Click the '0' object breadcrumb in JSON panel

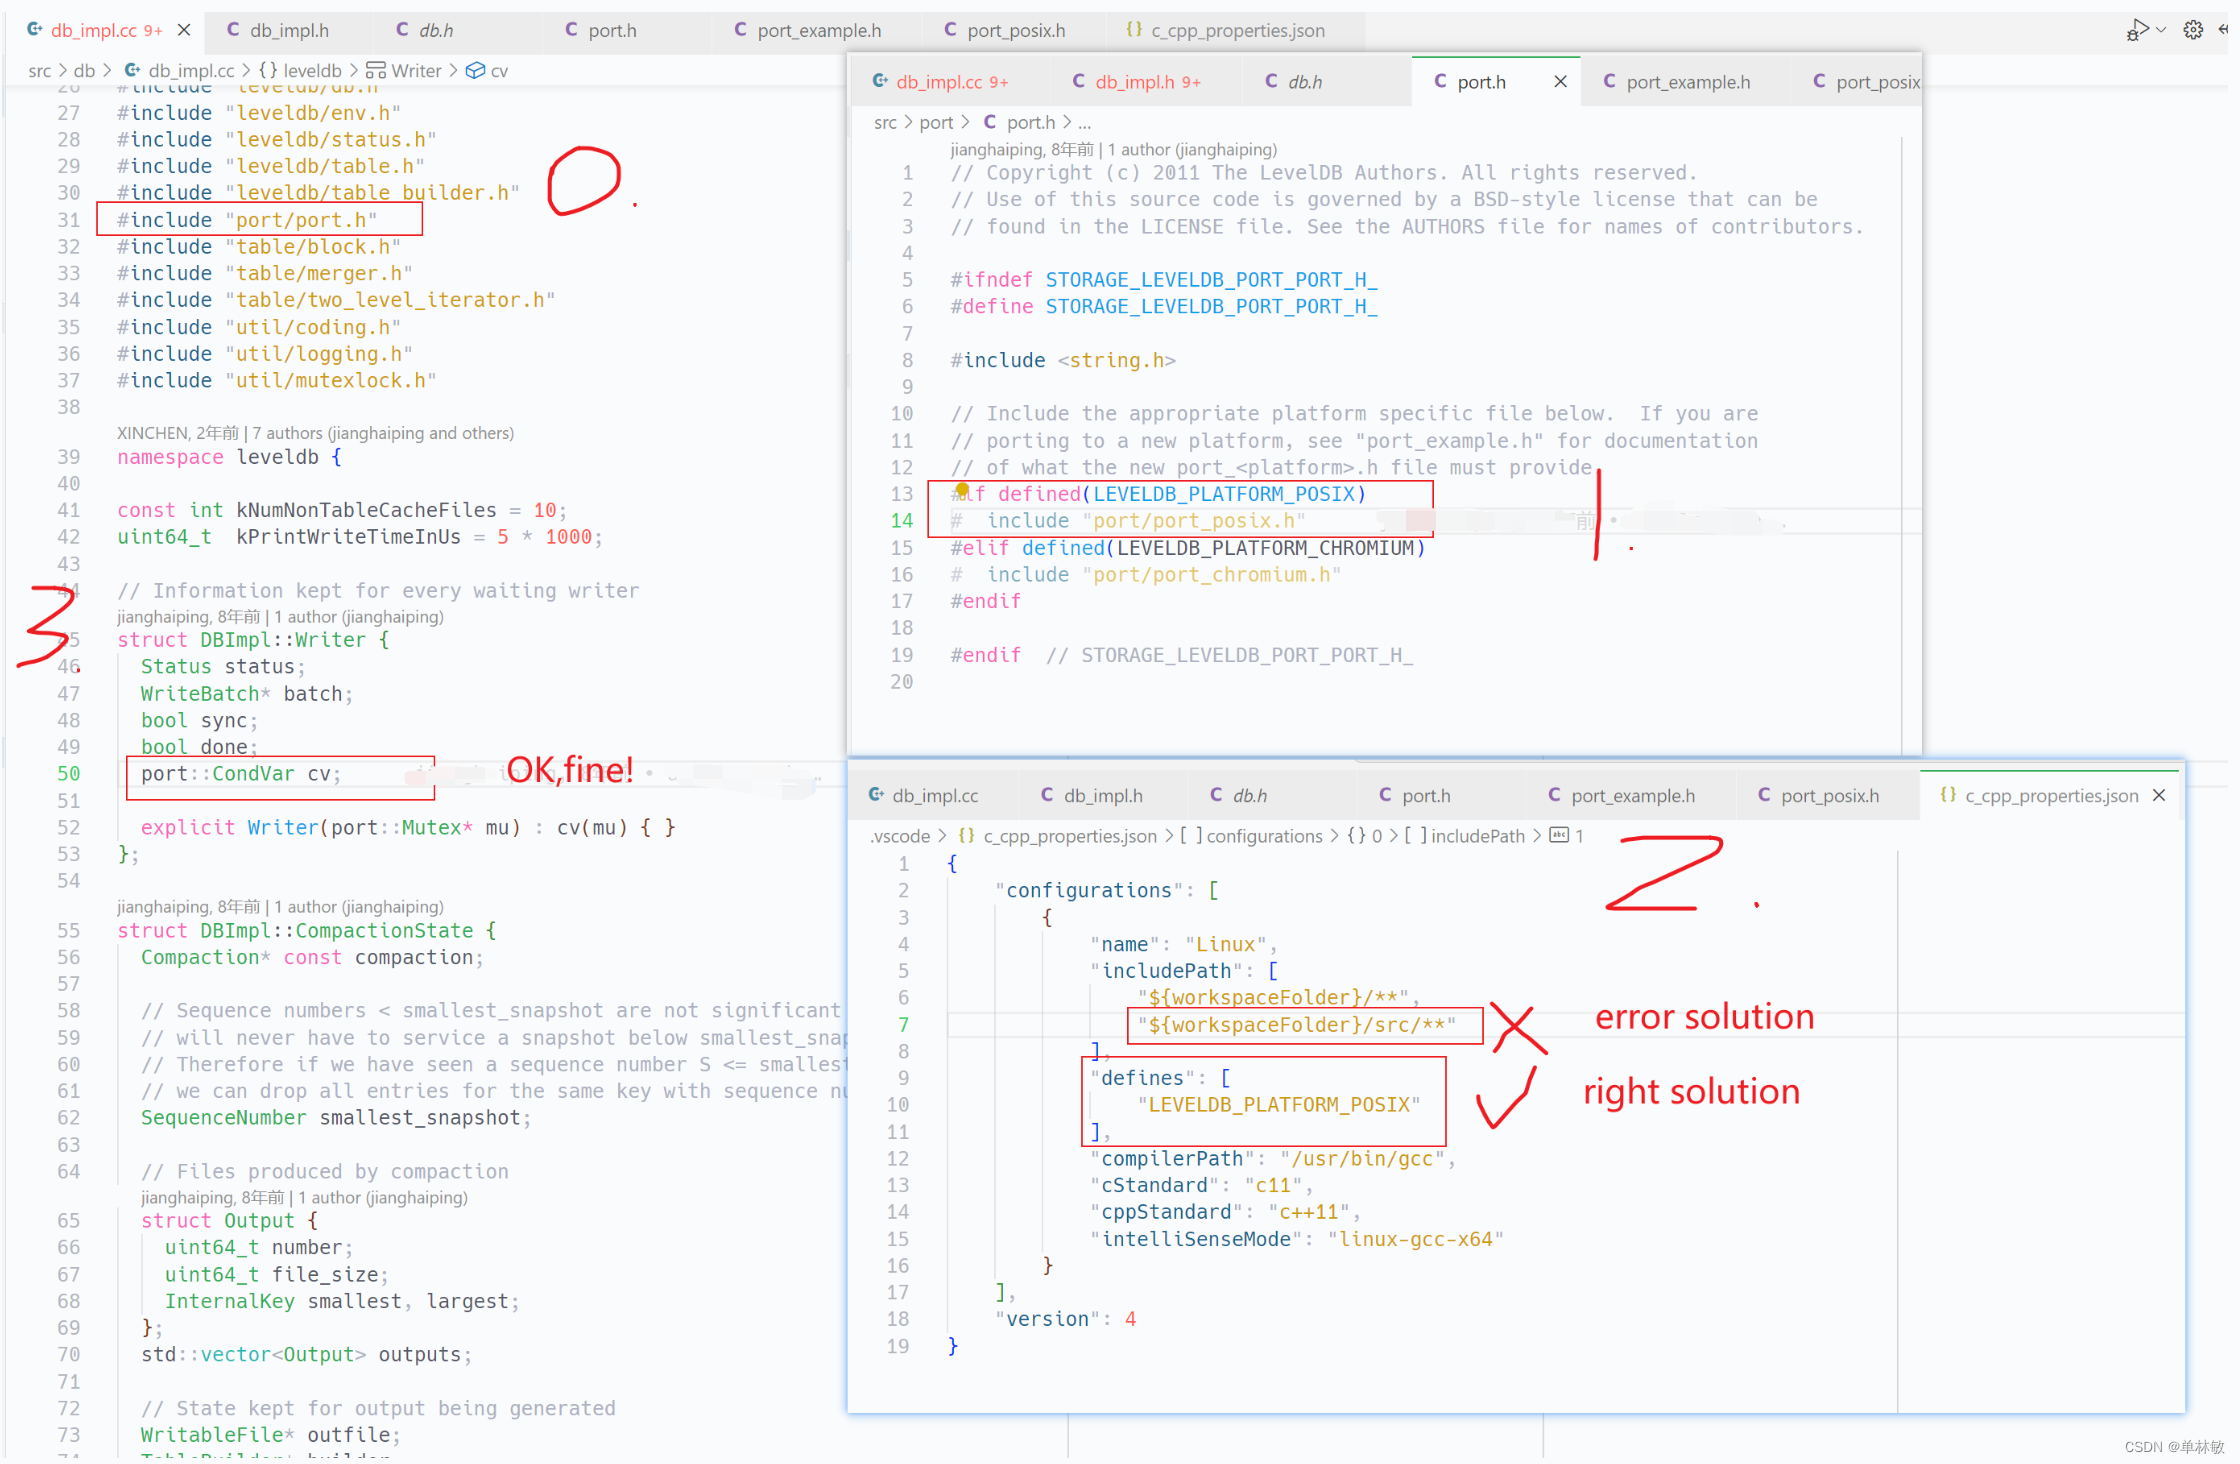pyautogui.click(x=1377, y=836)
